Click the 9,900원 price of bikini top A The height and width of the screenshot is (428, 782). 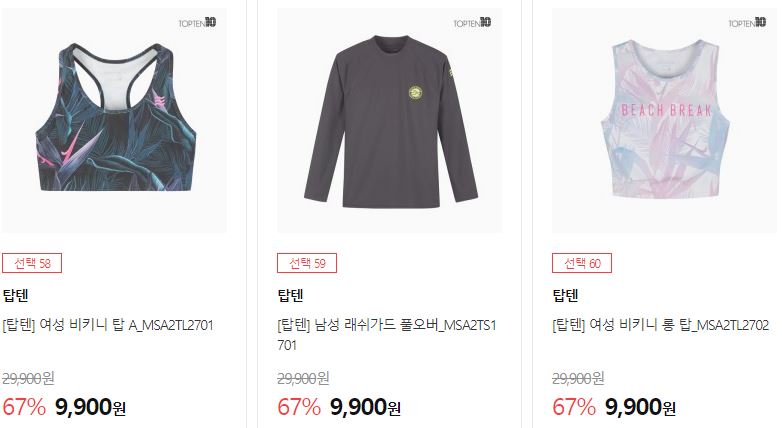point(90,407)
